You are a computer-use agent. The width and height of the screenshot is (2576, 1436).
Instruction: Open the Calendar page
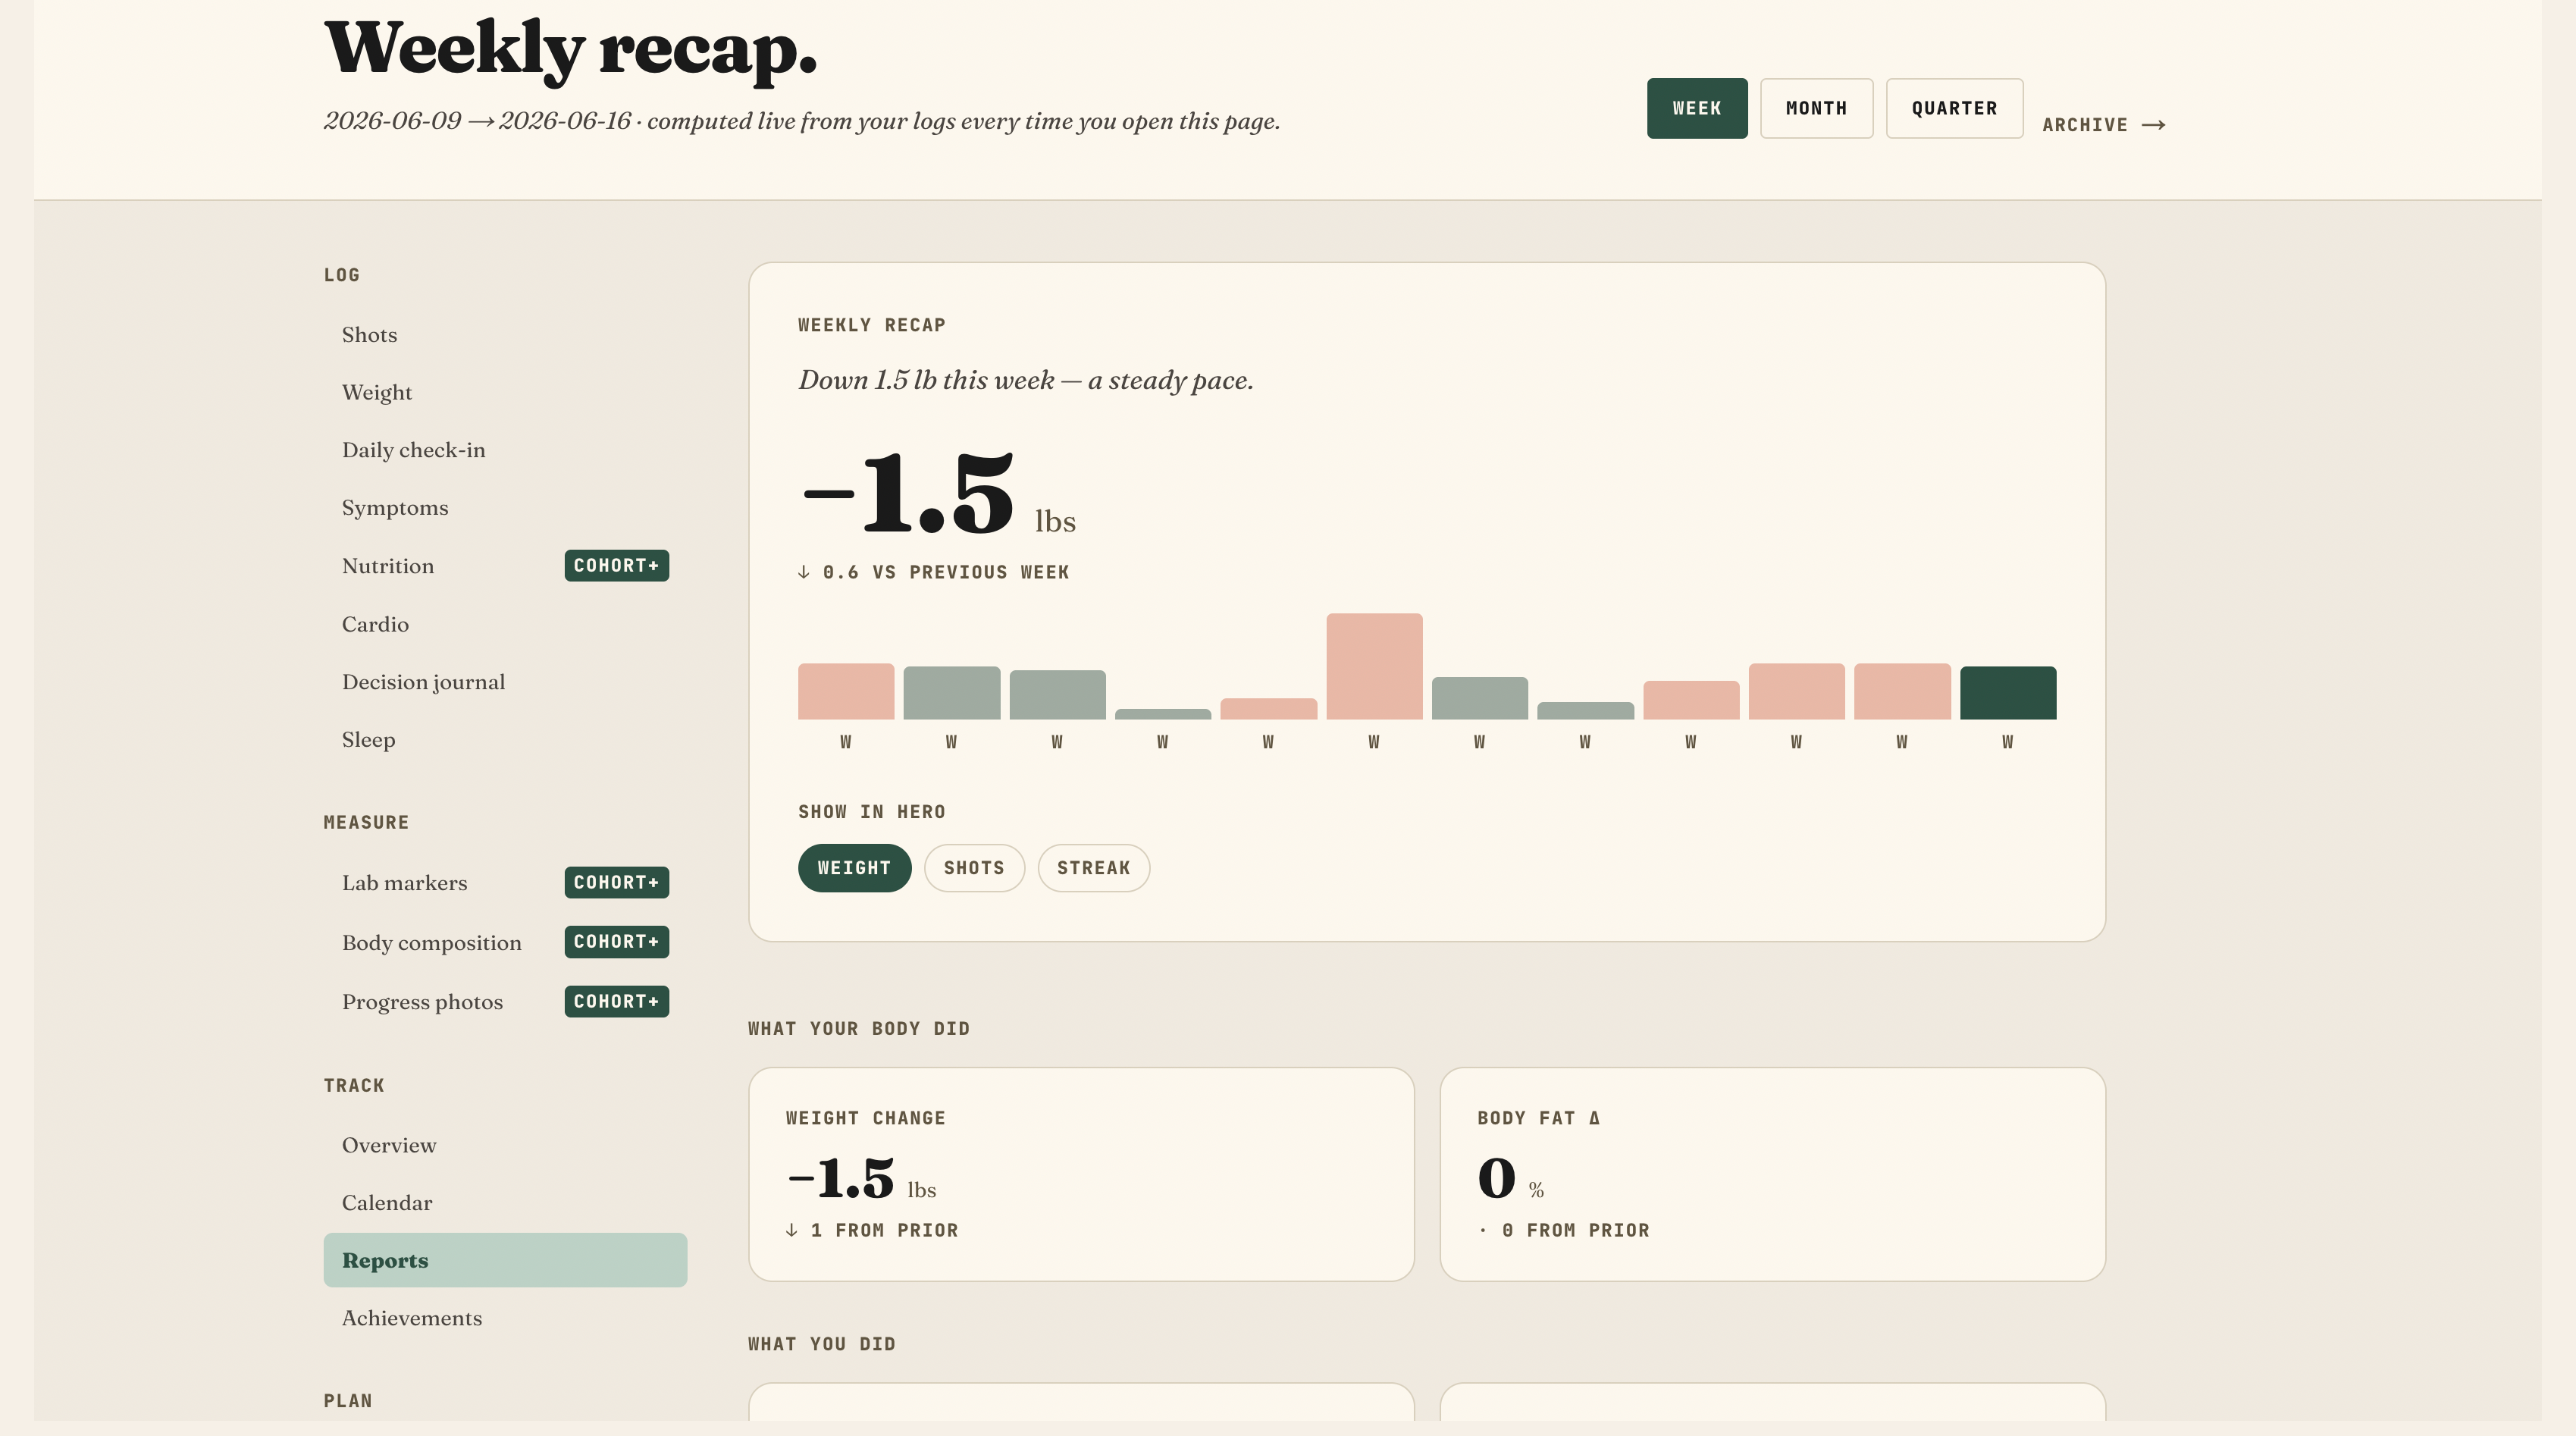[505, 1203]
